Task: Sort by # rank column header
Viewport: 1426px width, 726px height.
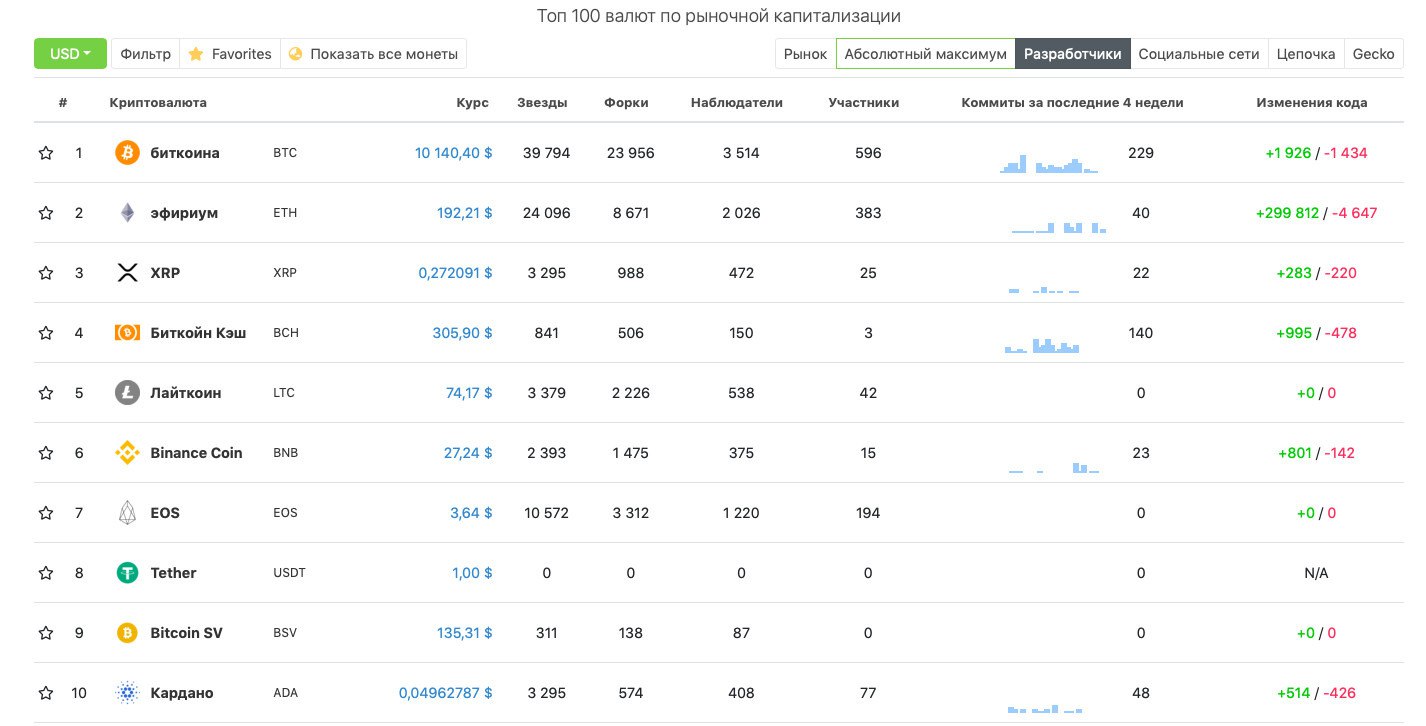Action: pos(63,103)
